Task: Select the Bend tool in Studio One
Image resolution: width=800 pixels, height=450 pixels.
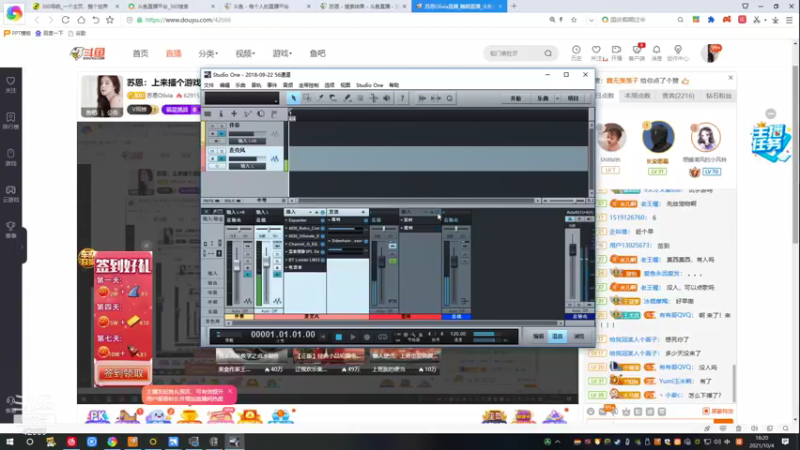Action: point(373,98)
